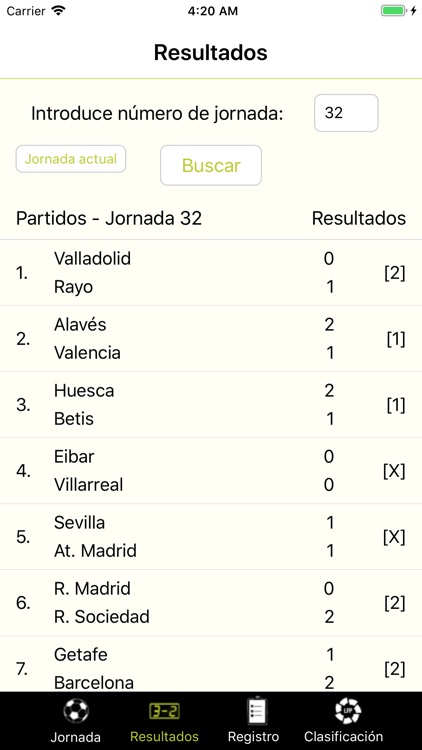This screenshot has height=750, width=422.
Task: Focus the jornada number field showing 32
Action: pyautogui.click(x=346, y=113)
